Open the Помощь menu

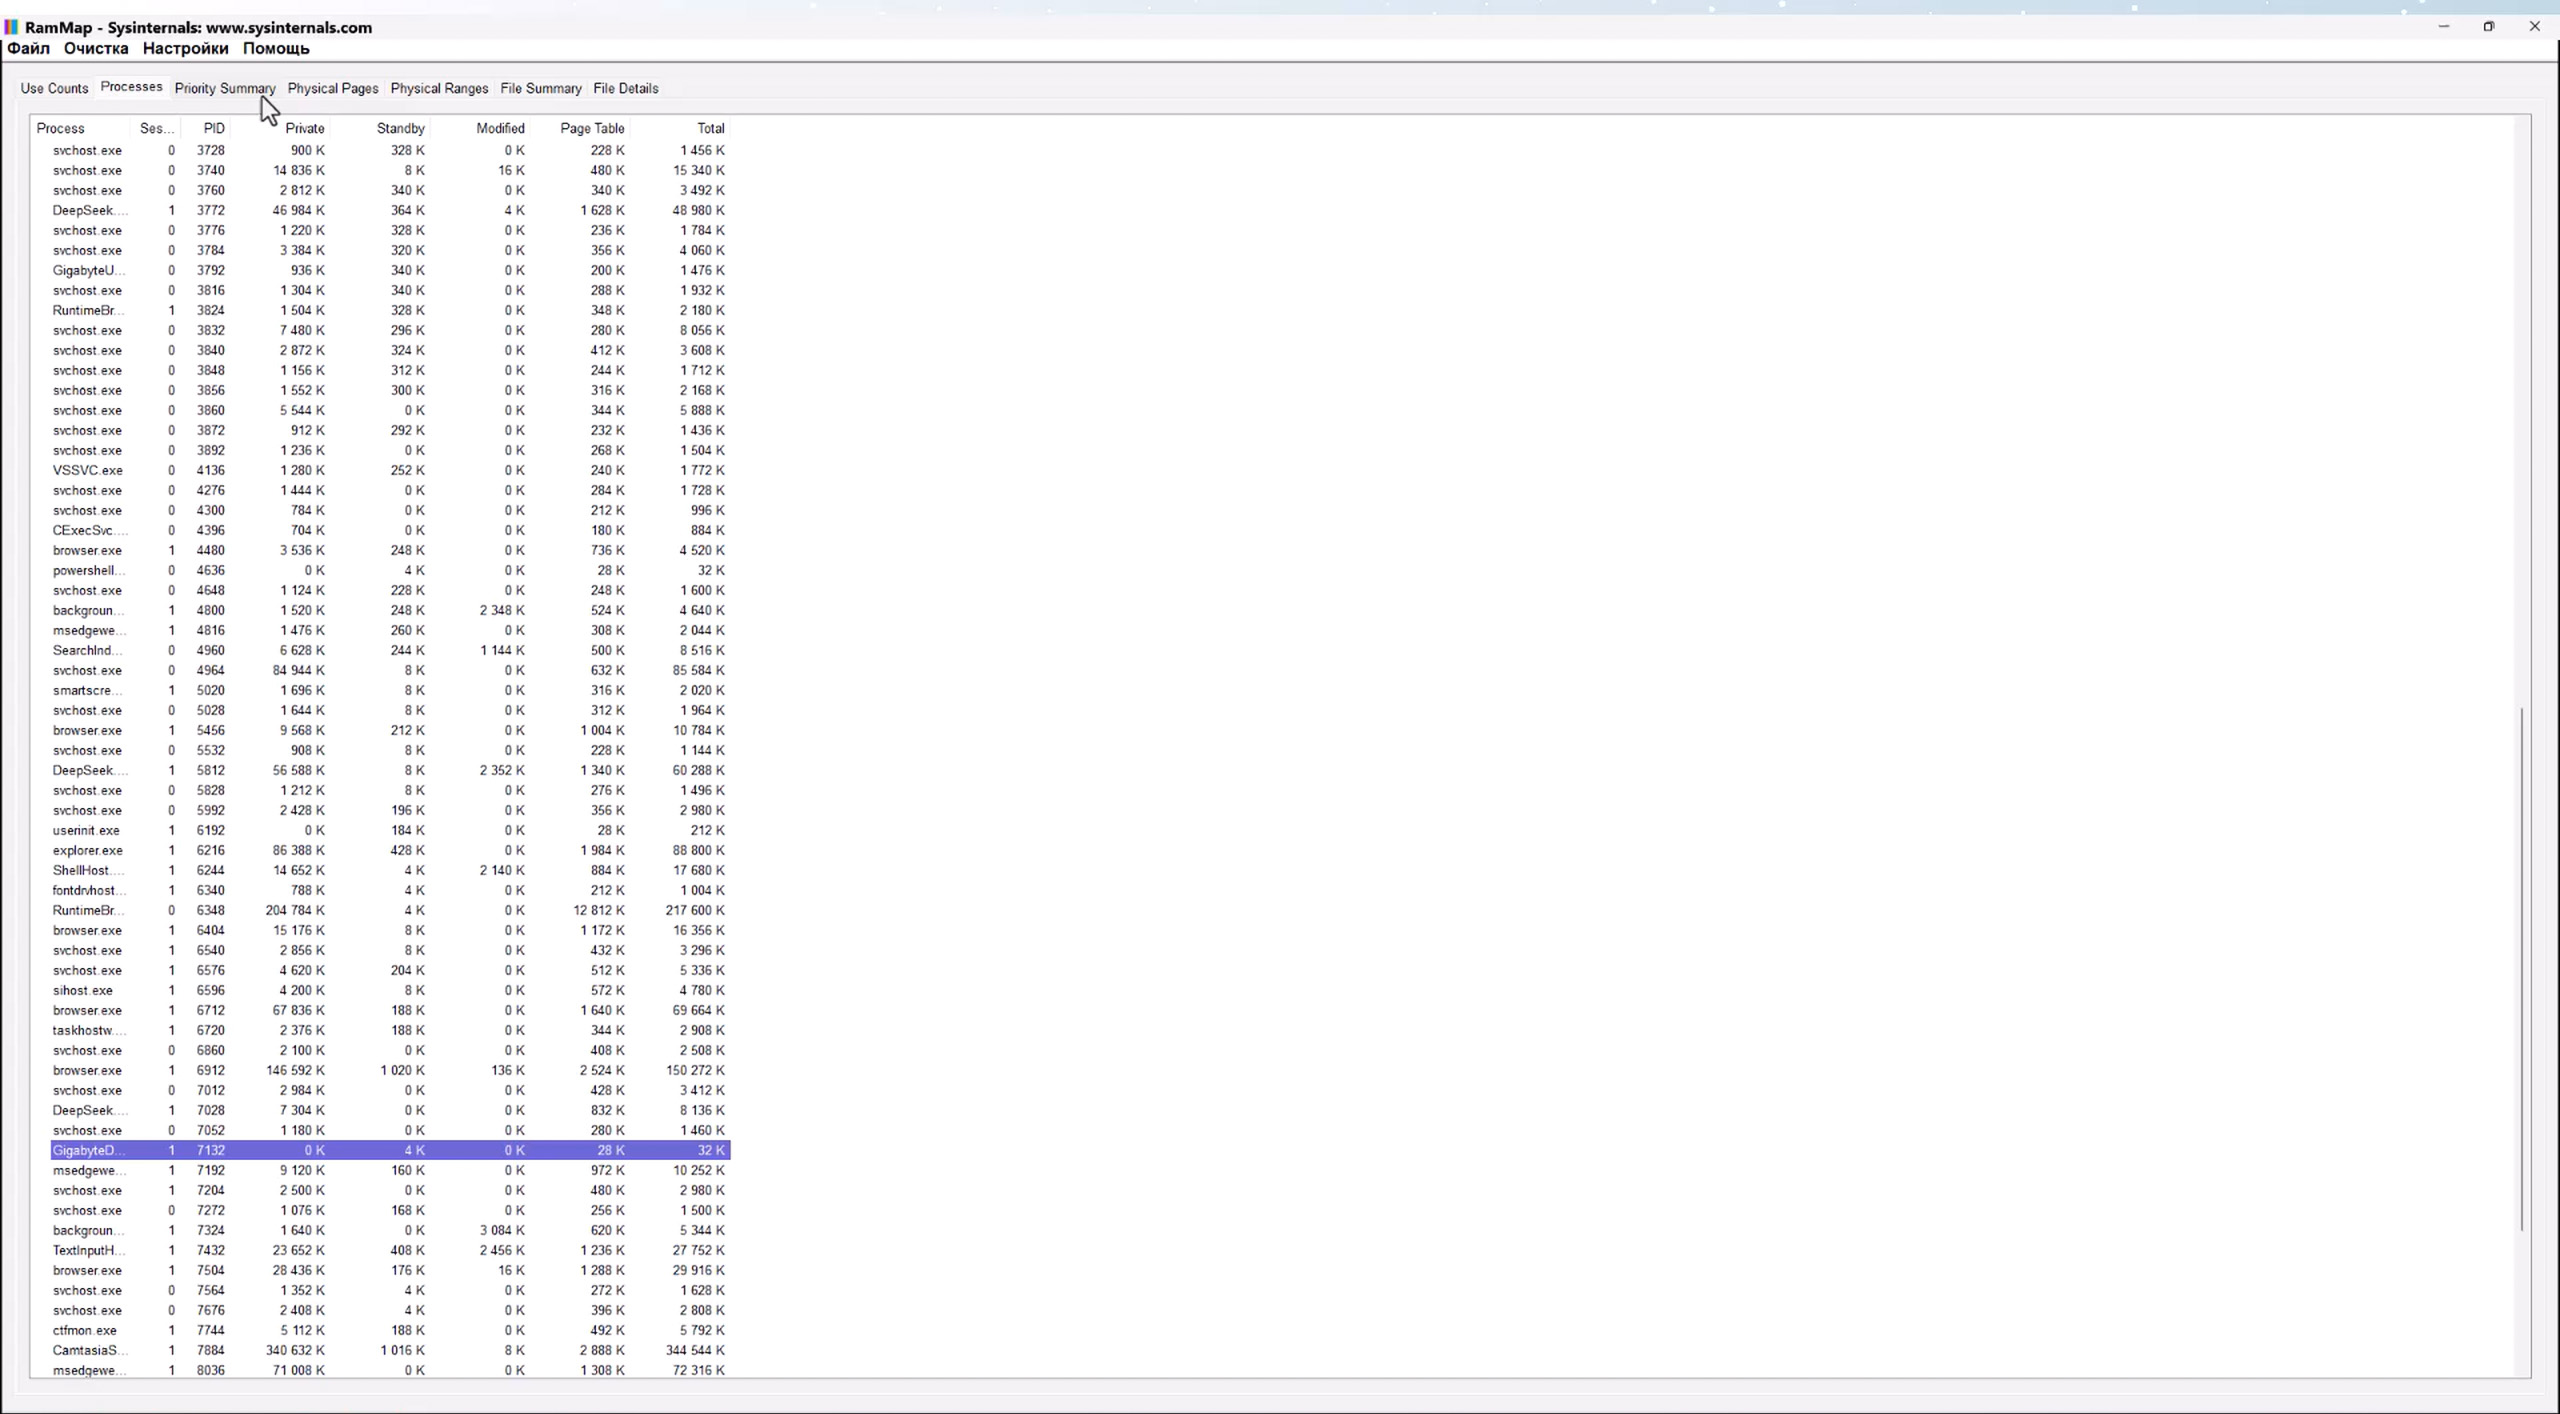(276, 48)
